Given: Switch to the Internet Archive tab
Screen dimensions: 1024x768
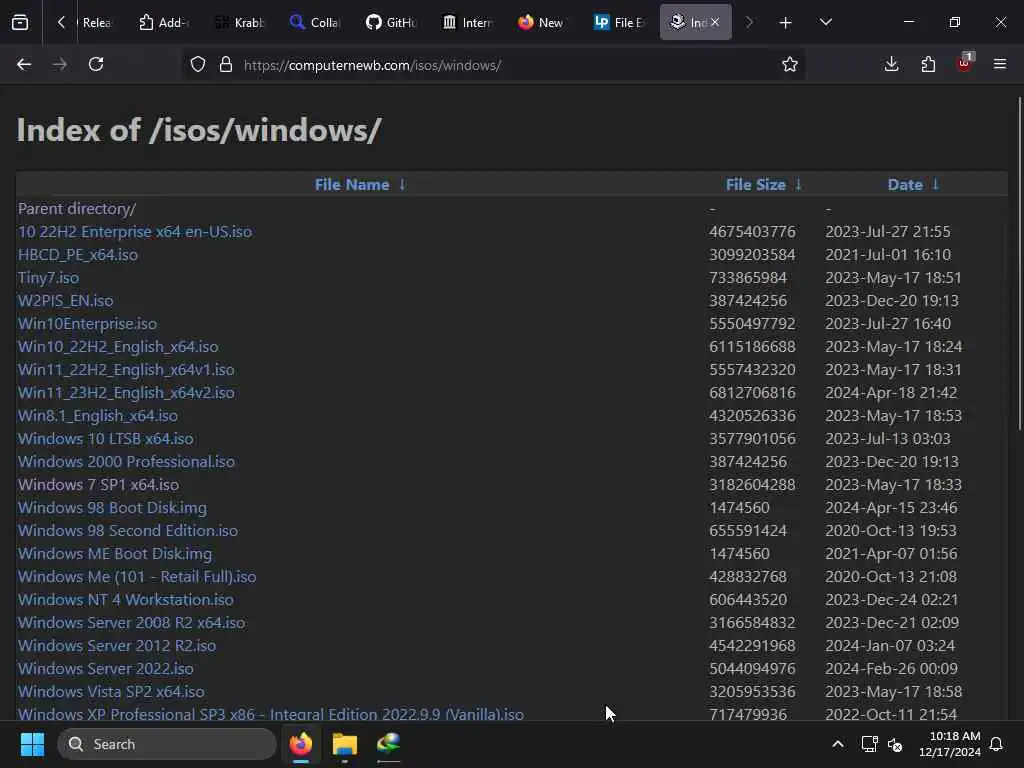Looking at the screenshot, I should coord(467,23).
